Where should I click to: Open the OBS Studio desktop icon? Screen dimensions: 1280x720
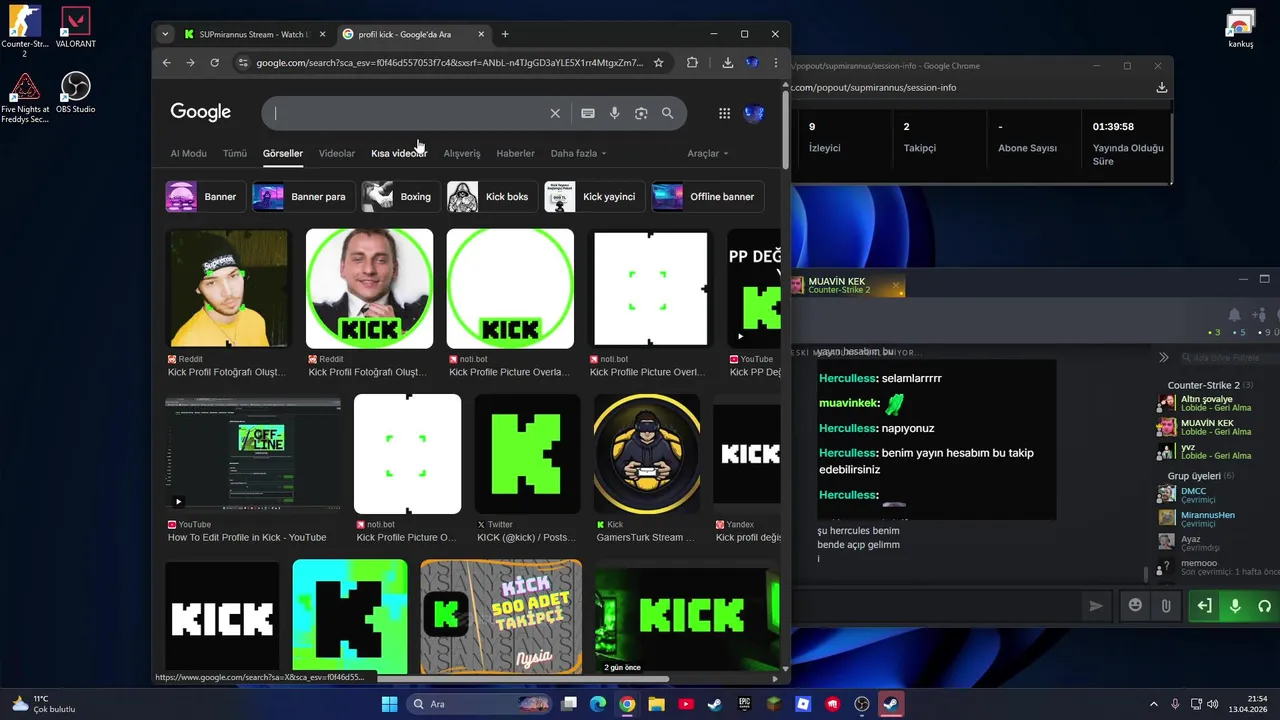tap(76, 92)
